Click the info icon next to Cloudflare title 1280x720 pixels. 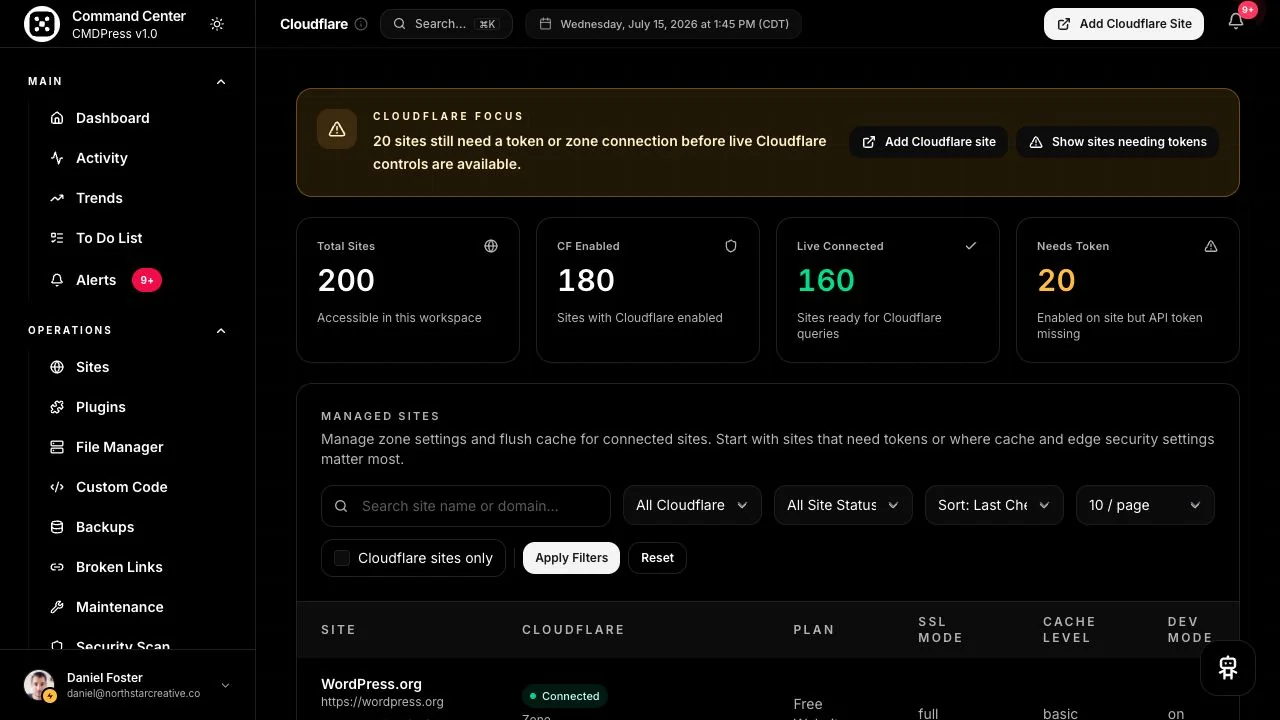point(361,24)
